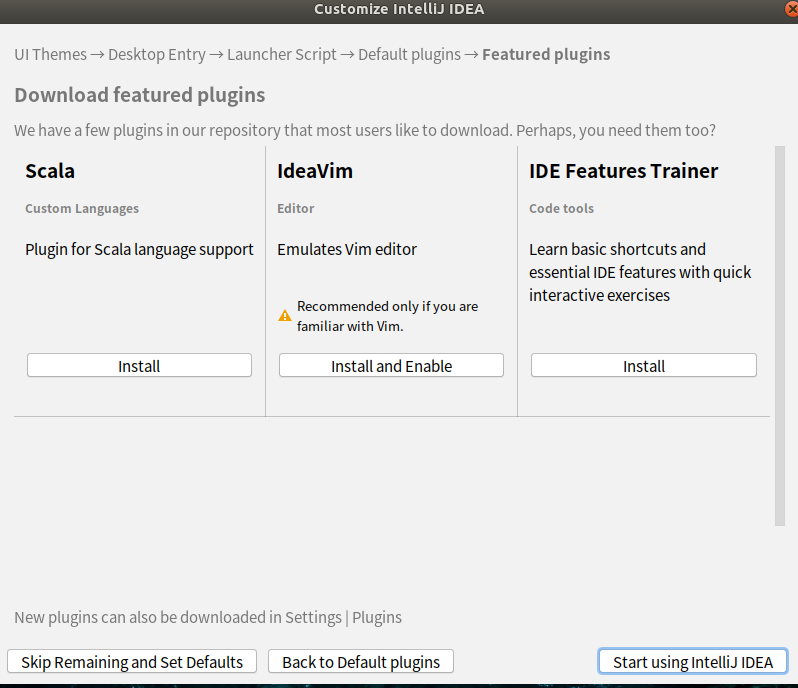Click the Editor category label

(296, 209)
